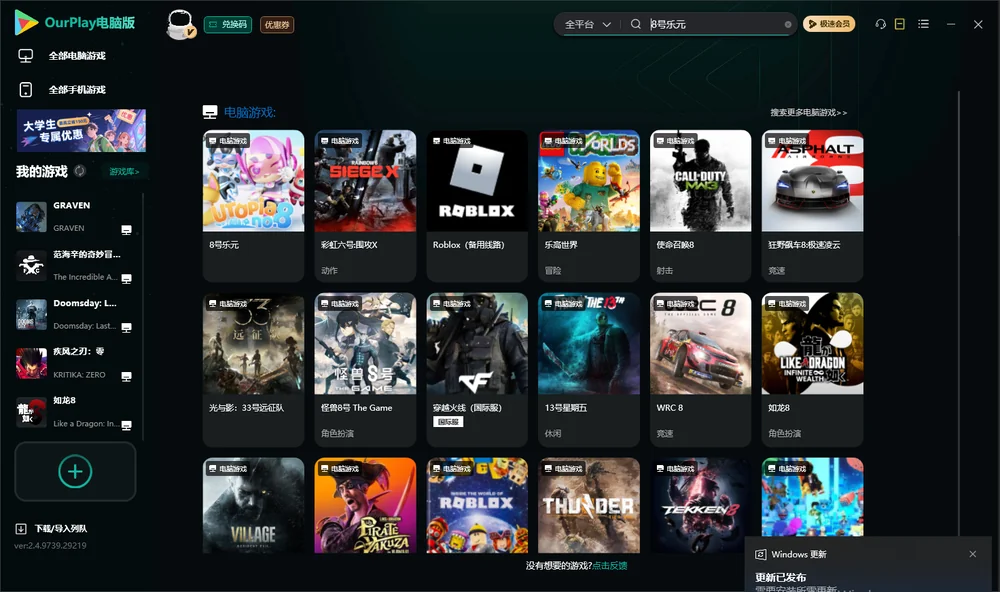The image size is (1000, 592).
Task: Select Doomsday: Last Survivors in my games
Action: pyautogui.click(x=75, y=314)
